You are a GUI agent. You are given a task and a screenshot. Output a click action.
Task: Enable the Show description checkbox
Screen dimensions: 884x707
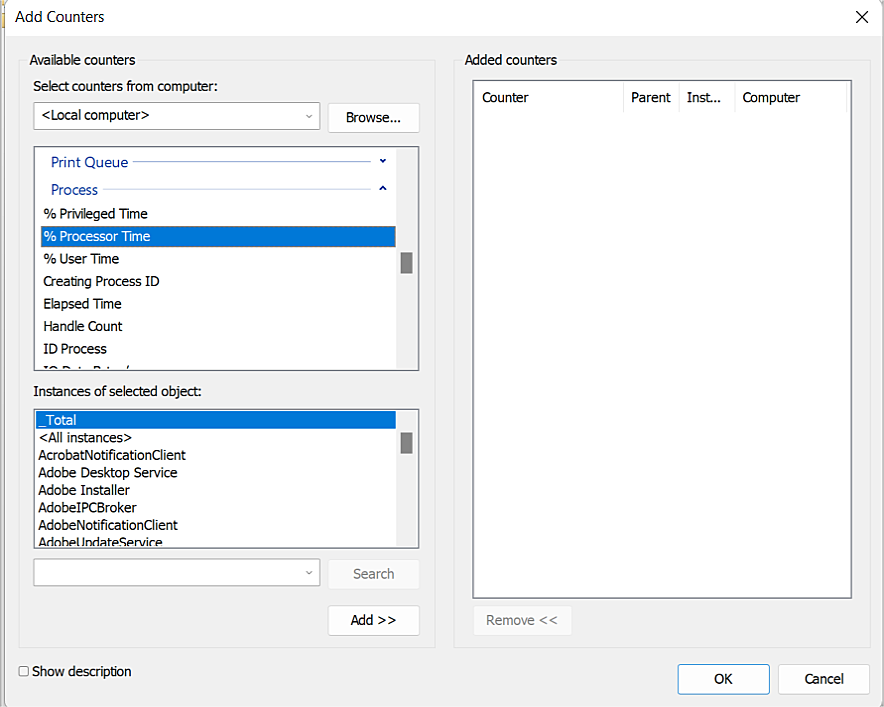[24, 672]
